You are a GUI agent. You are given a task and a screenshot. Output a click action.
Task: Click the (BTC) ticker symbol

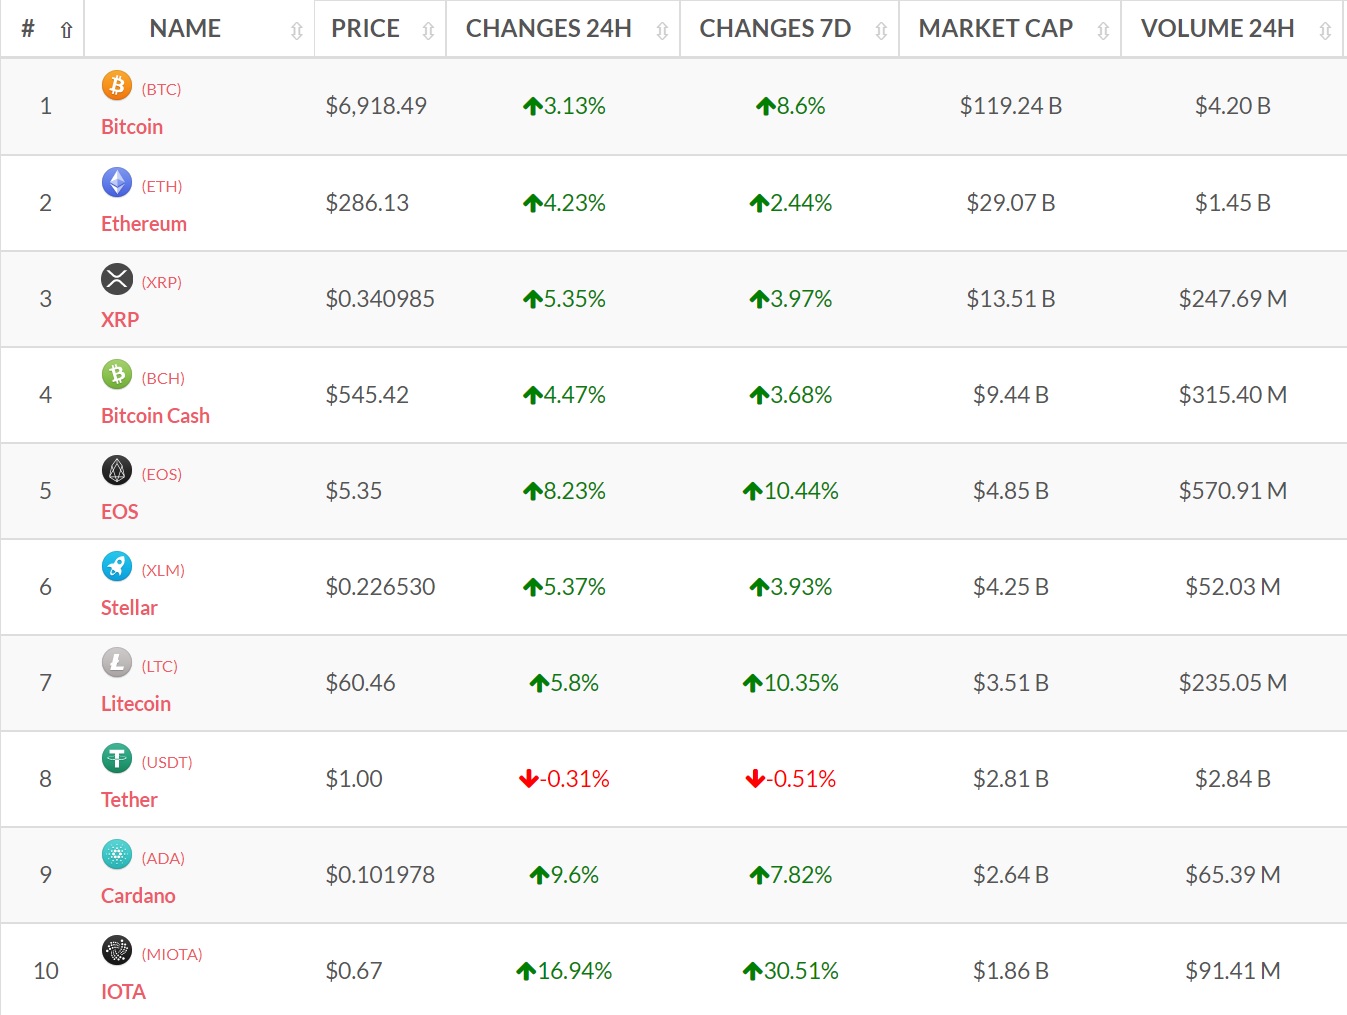click(161, 89)
